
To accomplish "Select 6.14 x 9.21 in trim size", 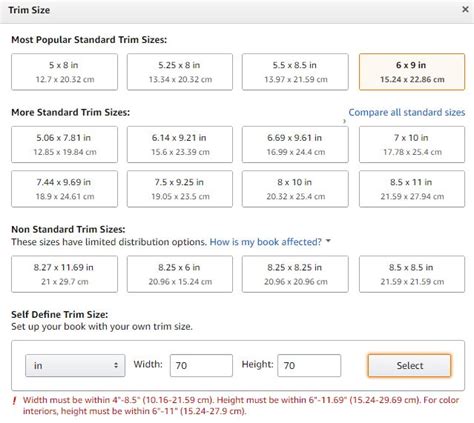I will (180, 144).
